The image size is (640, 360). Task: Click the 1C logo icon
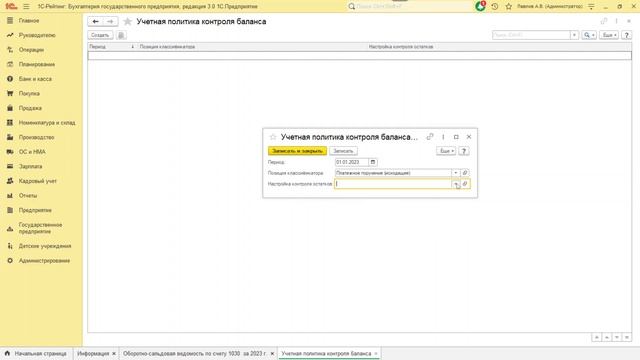(x=11, y=7)
